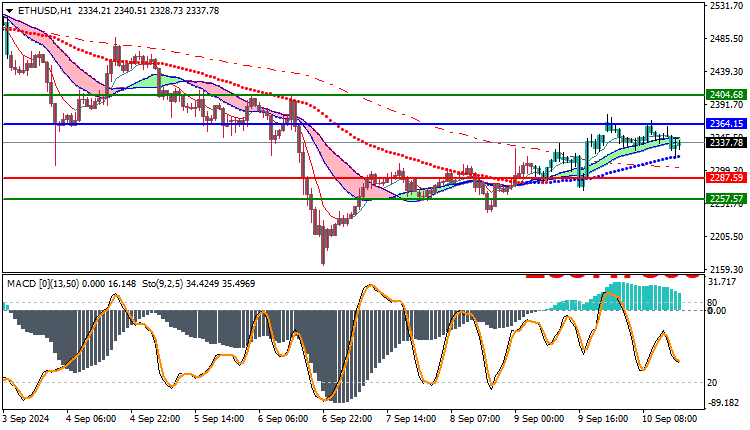Click the 6 Sep 22:00 time label
The height and width of the screenshot is (430, 750).
pos(347,419)
